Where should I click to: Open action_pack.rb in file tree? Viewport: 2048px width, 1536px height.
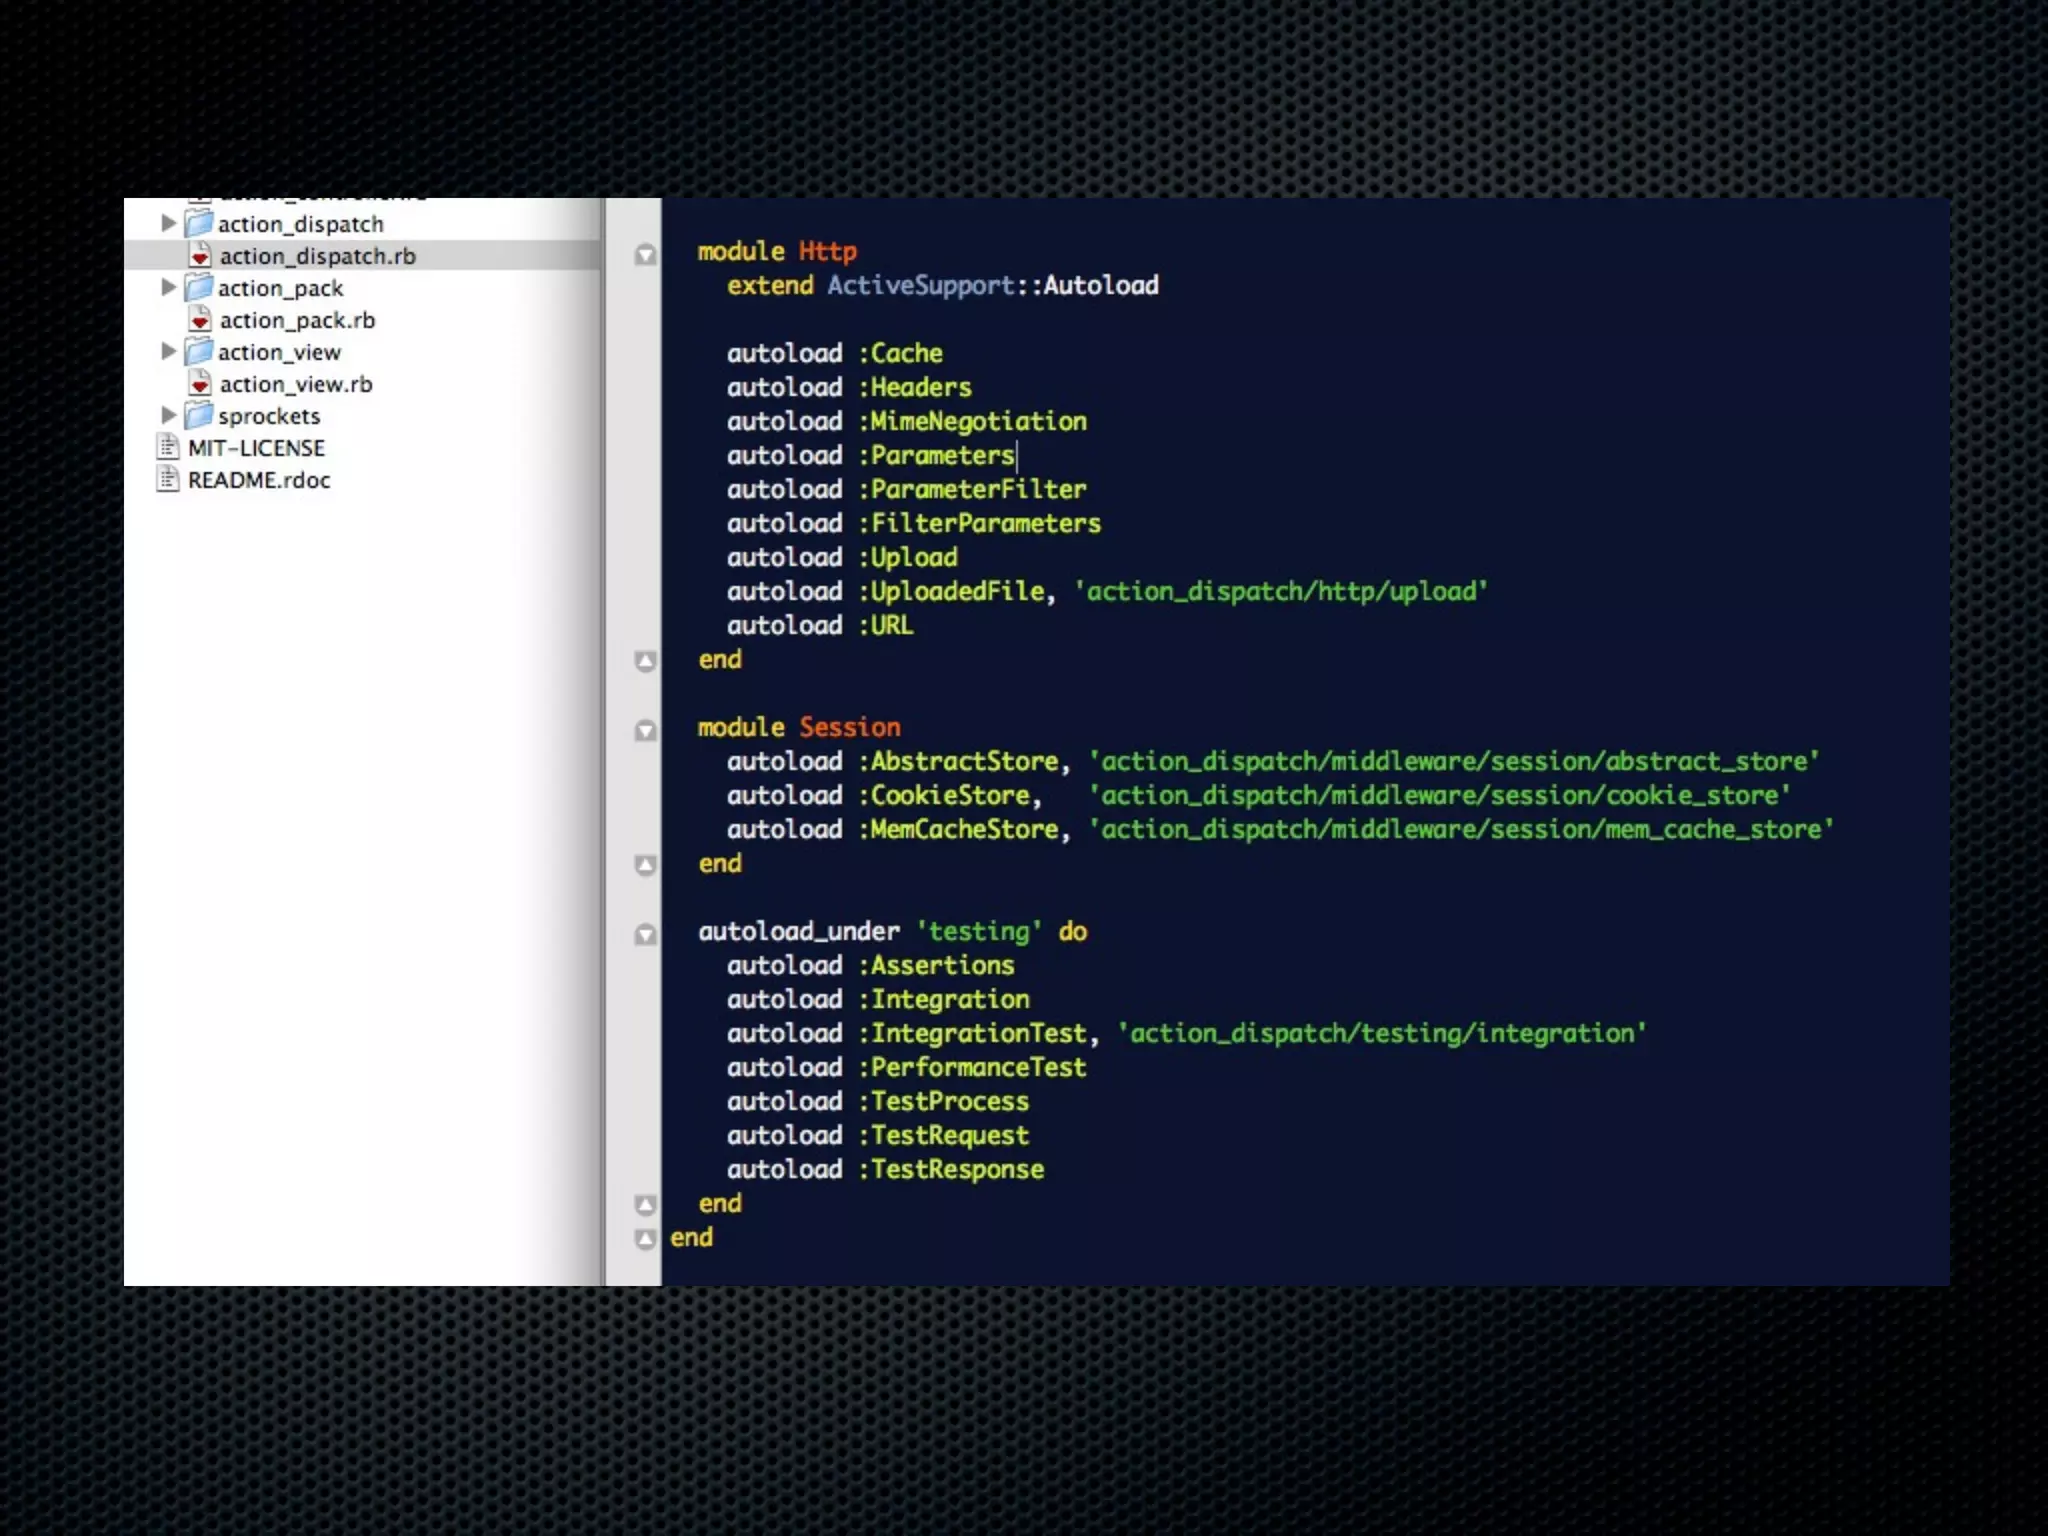tap(297, 320)
